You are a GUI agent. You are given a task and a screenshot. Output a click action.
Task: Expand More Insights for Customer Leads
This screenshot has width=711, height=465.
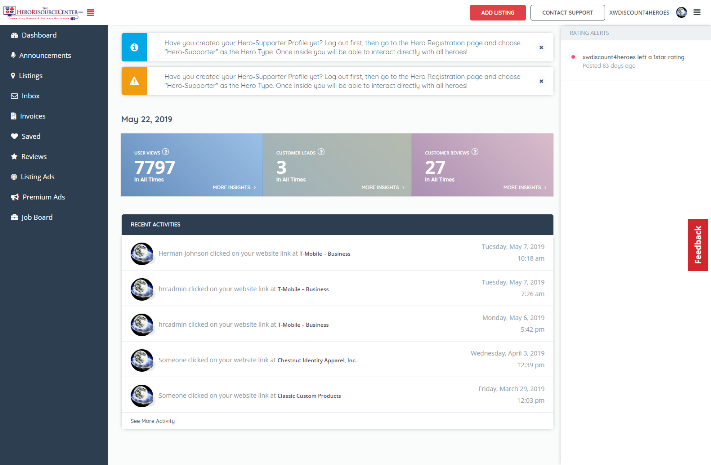382,187
